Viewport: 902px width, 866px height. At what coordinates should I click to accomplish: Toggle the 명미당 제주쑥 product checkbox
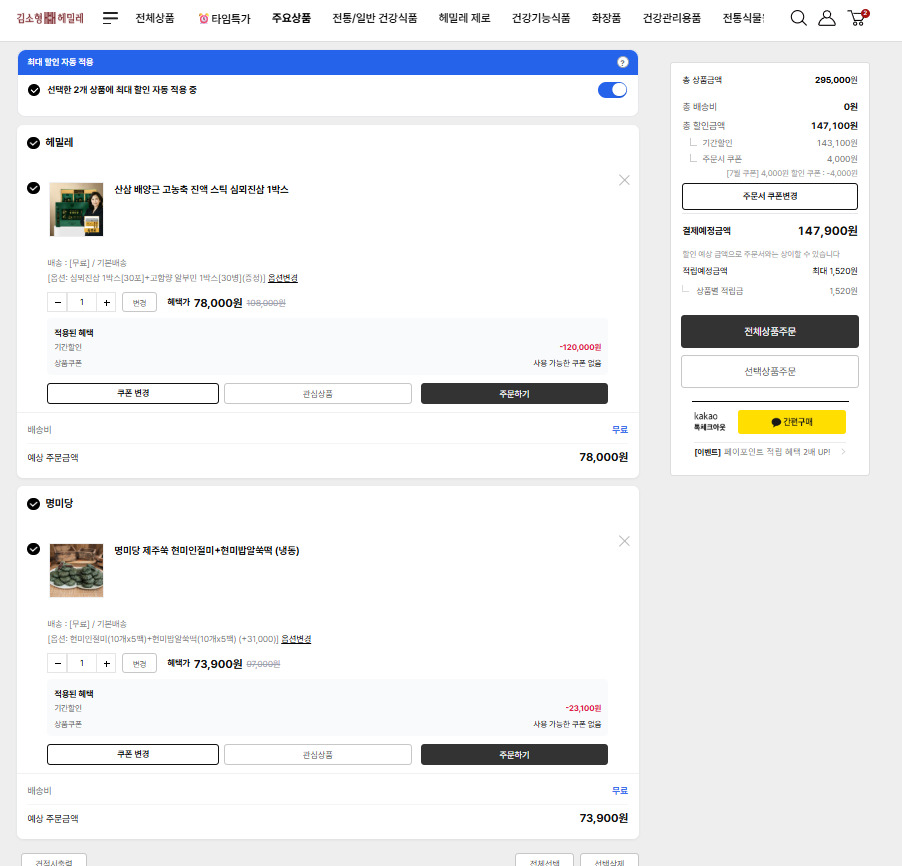pyautogui.click(x=33, y=549)
